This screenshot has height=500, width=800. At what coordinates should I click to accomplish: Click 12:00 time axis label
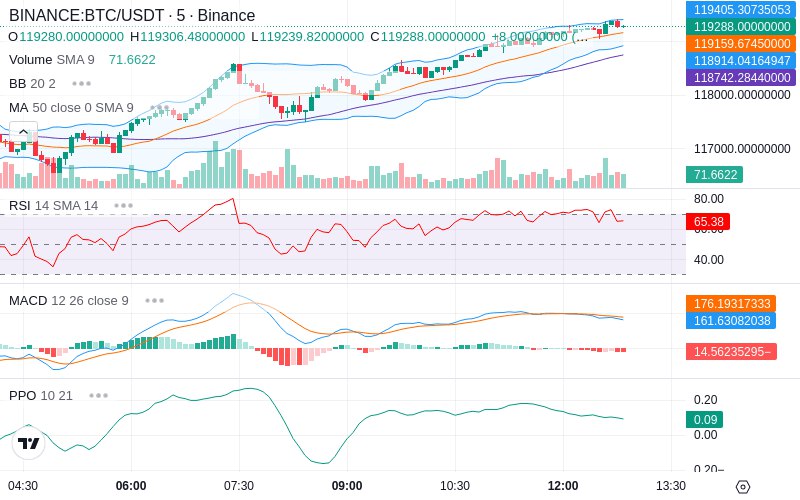pos(563,486)
